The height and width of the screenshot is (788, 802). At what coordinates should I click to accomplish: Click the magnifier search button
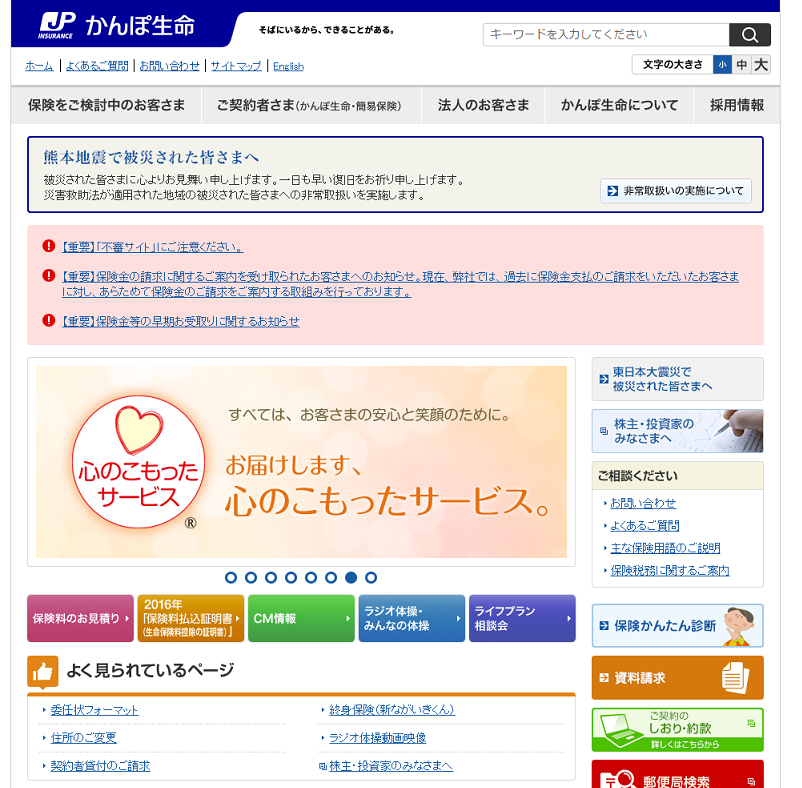point(749,35)
